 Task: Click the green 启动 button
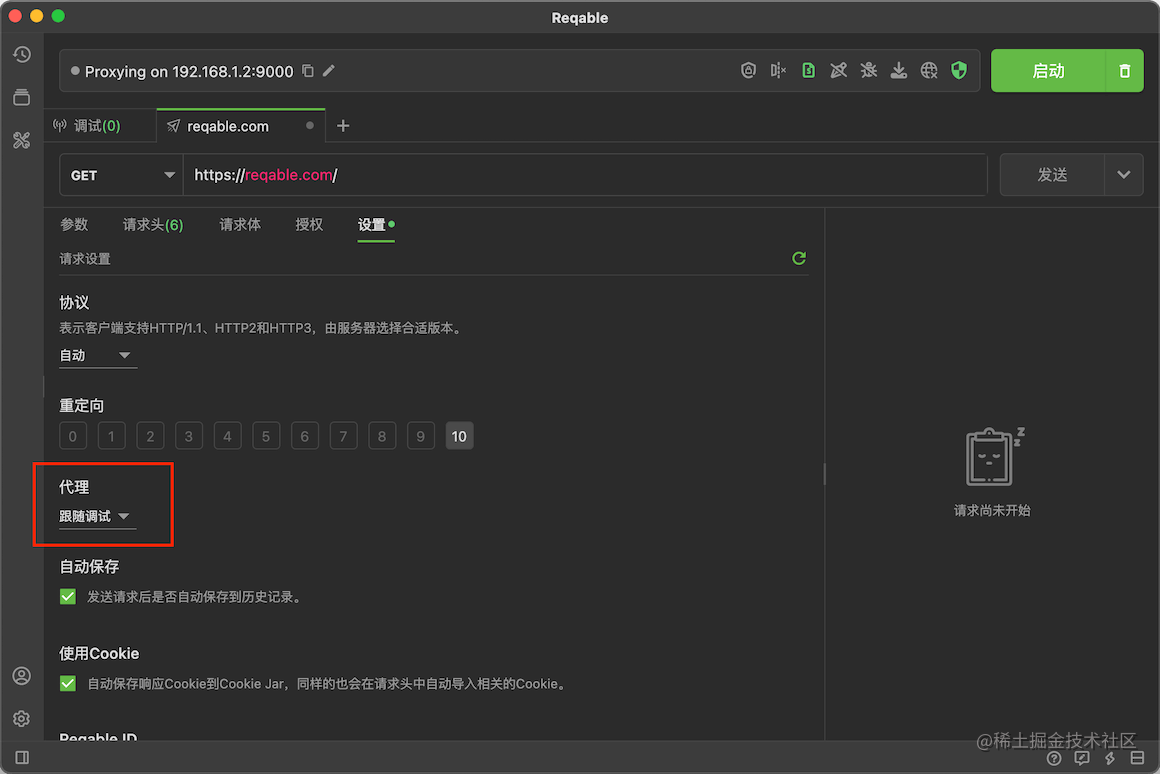click(x=1048, y=71)
